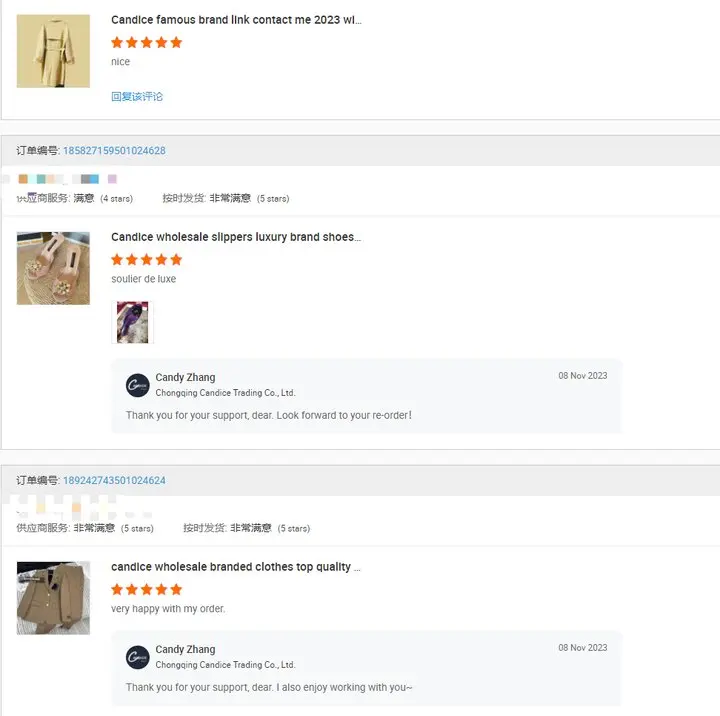Click Chongqing Candice Trading Co. in second reply
Image resolution: width=720 pixels, height=716 pixels.
[x=225, y=665]
